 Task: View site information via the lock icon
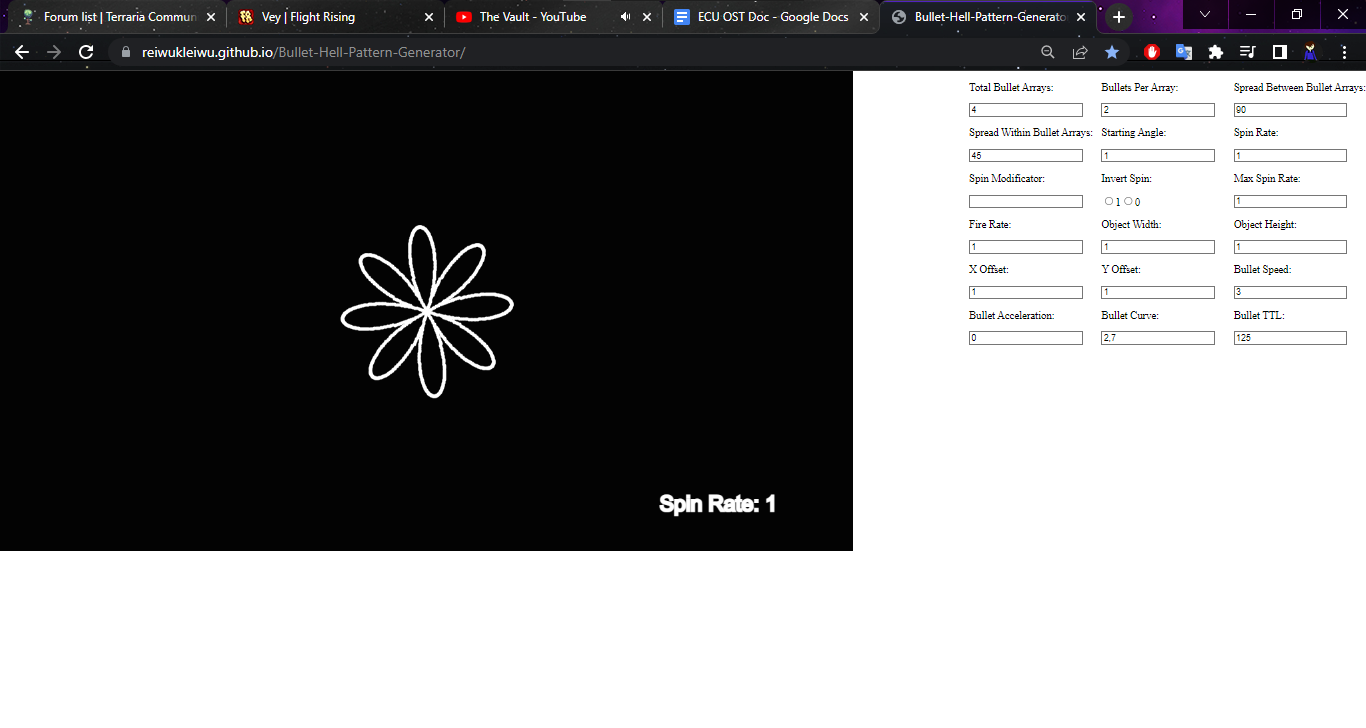(x=125, y=52)
